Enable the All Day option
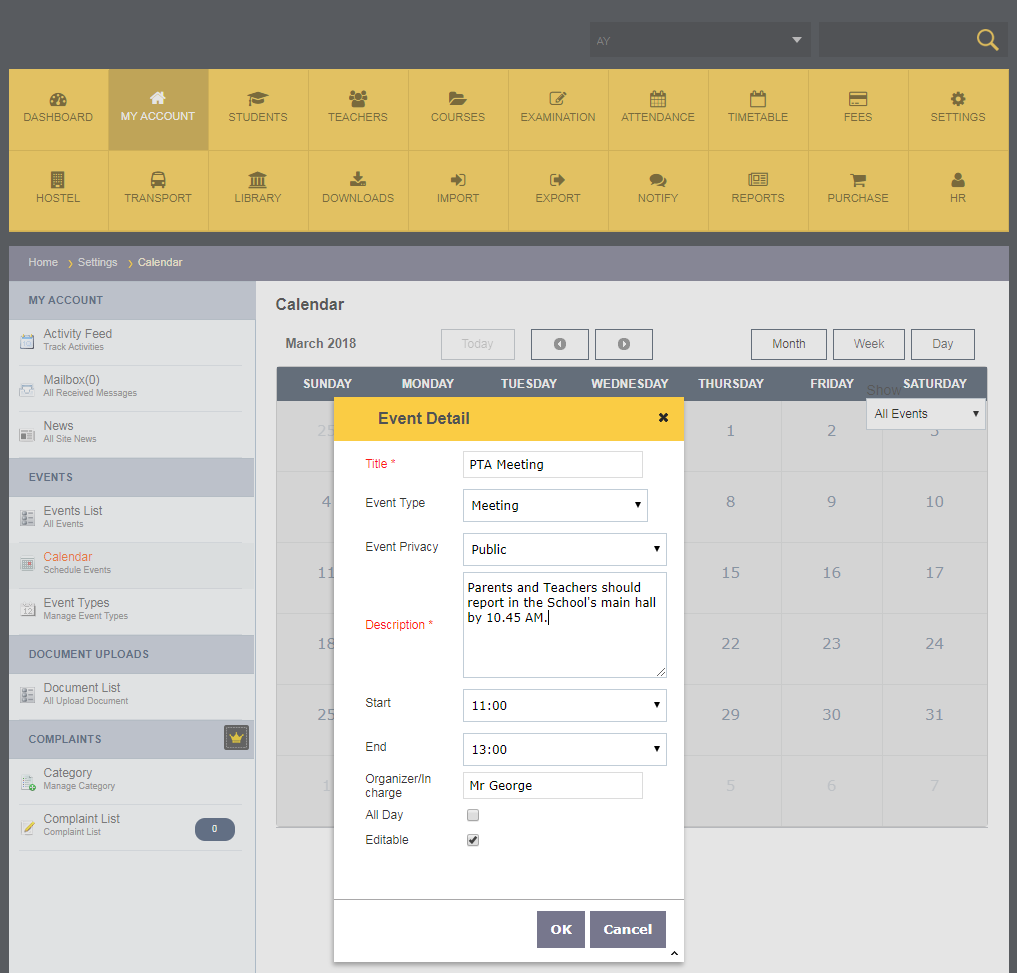Screen dimensions: 1017x973 pyautogui.click(x=471, y=815)
